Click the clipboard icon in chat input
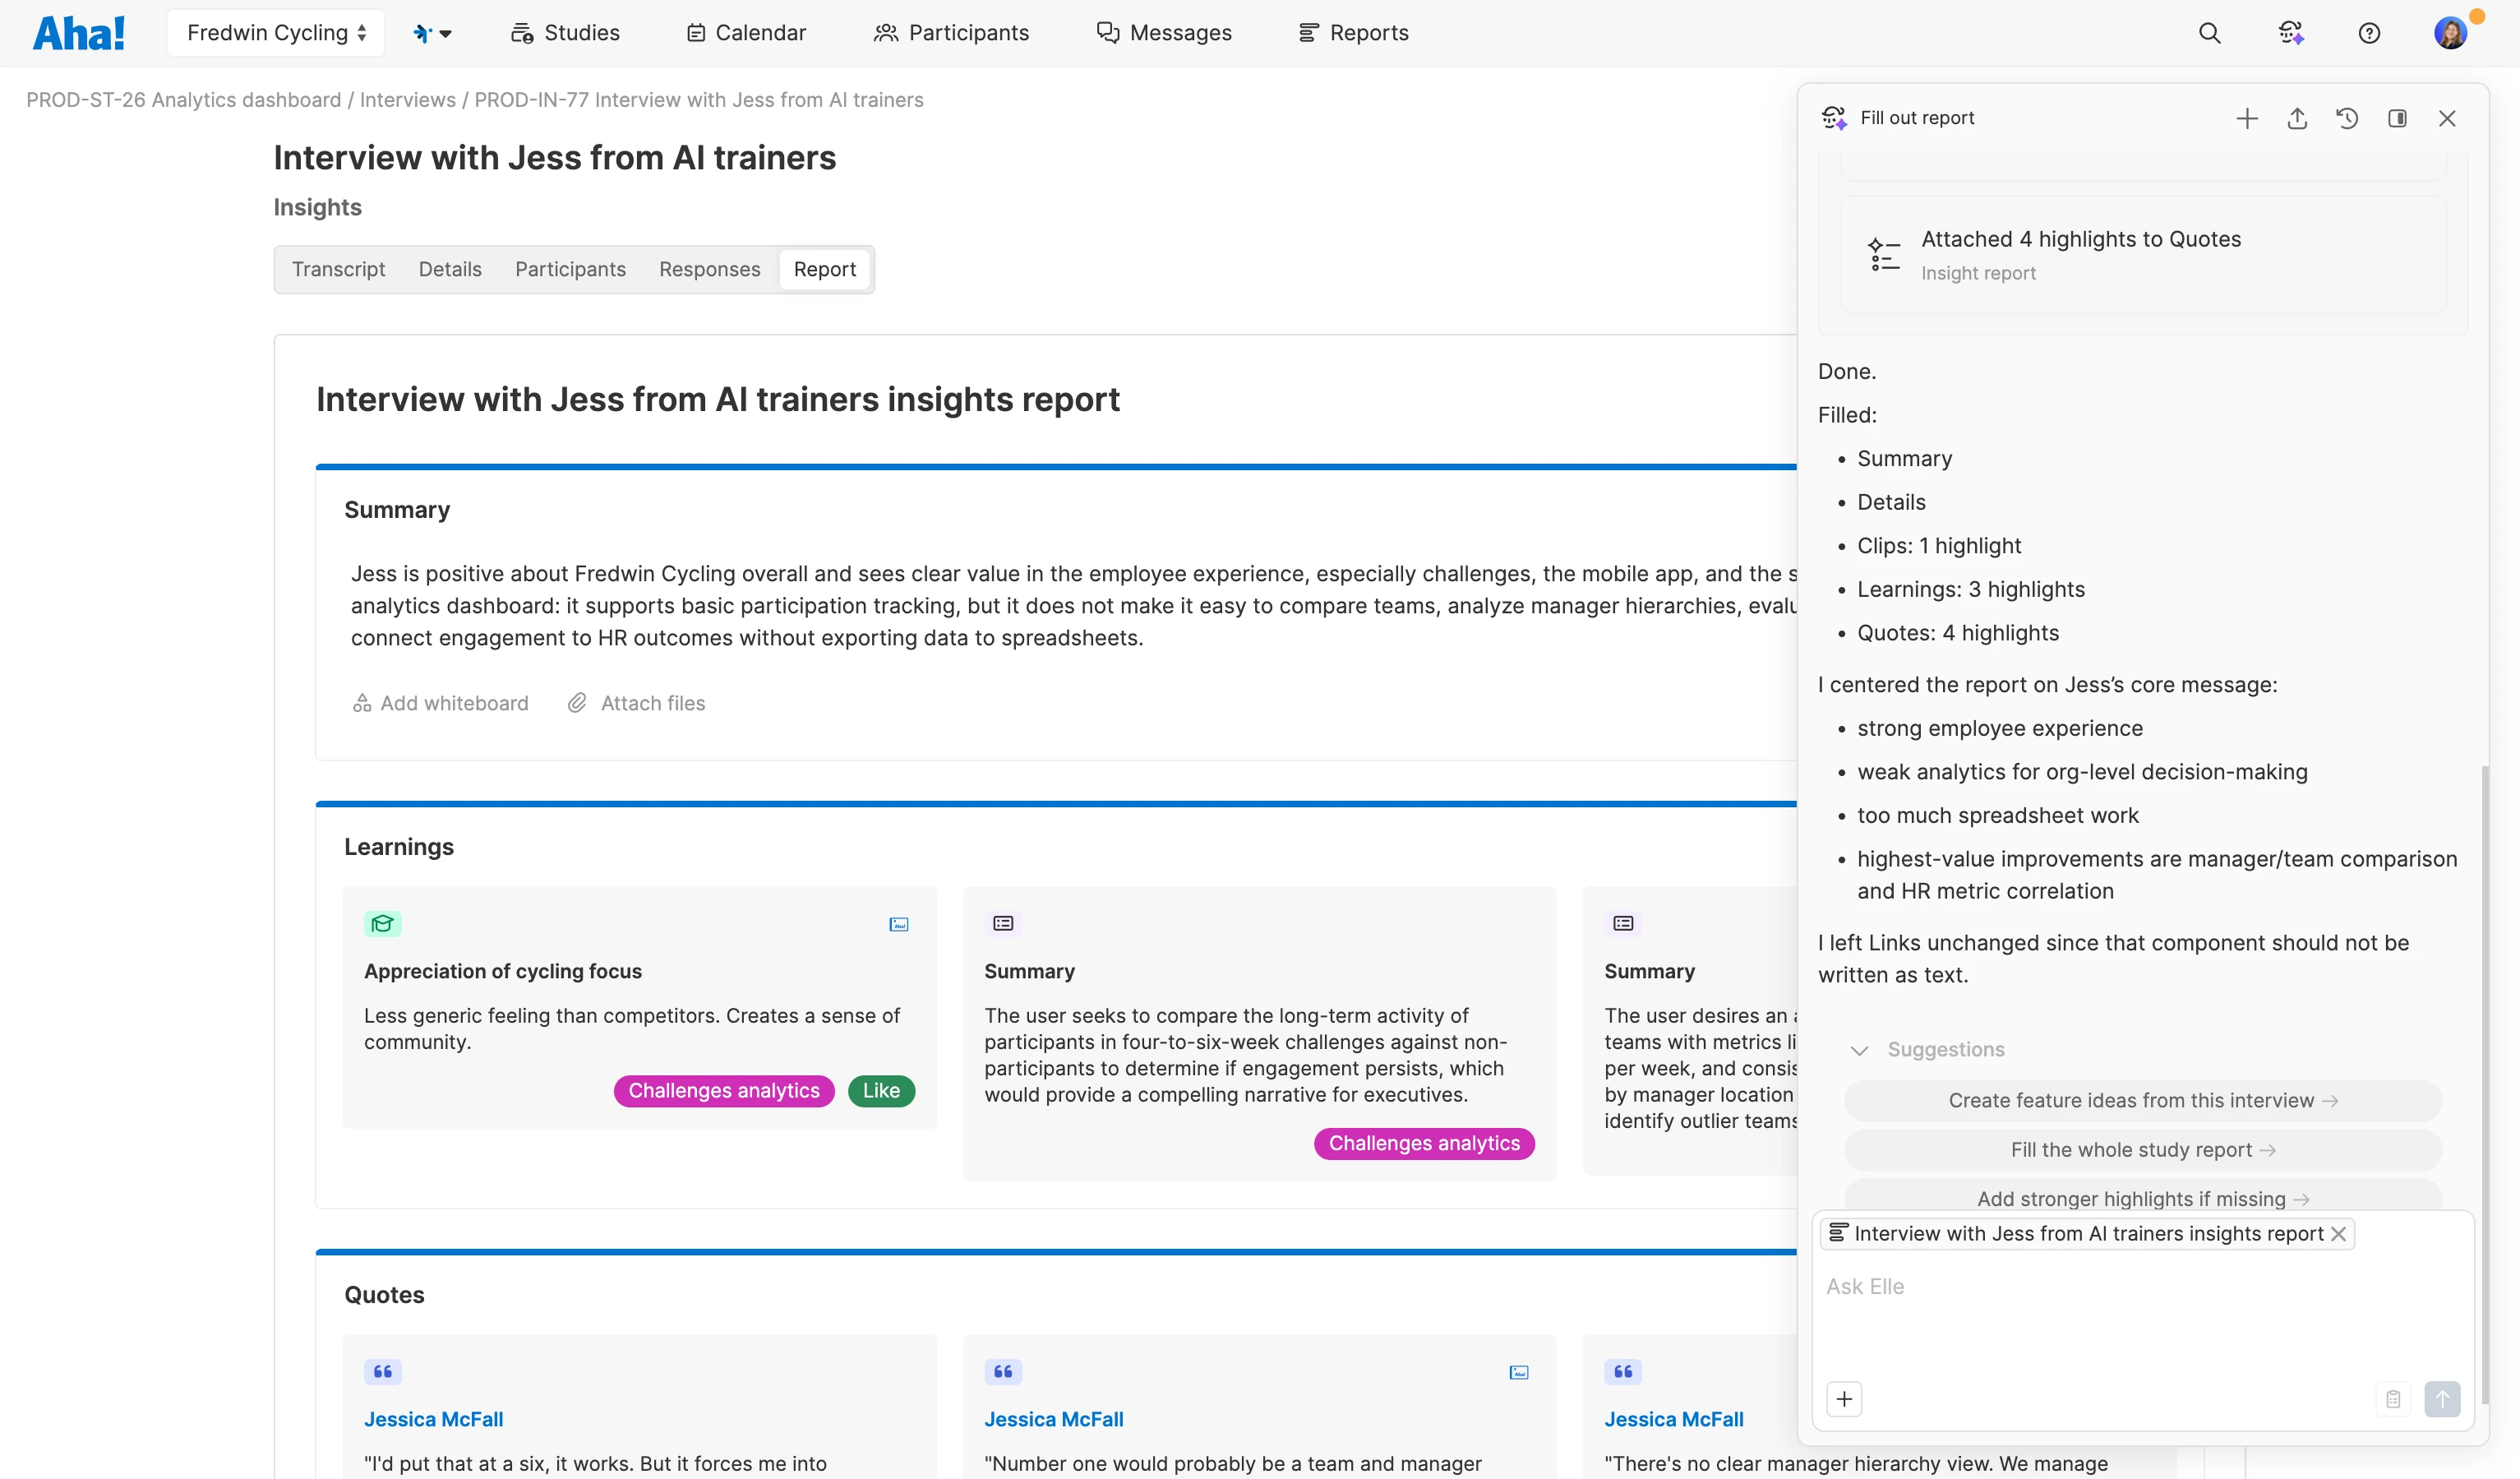The image size is (2520, 1479). coord(2393,1398)
